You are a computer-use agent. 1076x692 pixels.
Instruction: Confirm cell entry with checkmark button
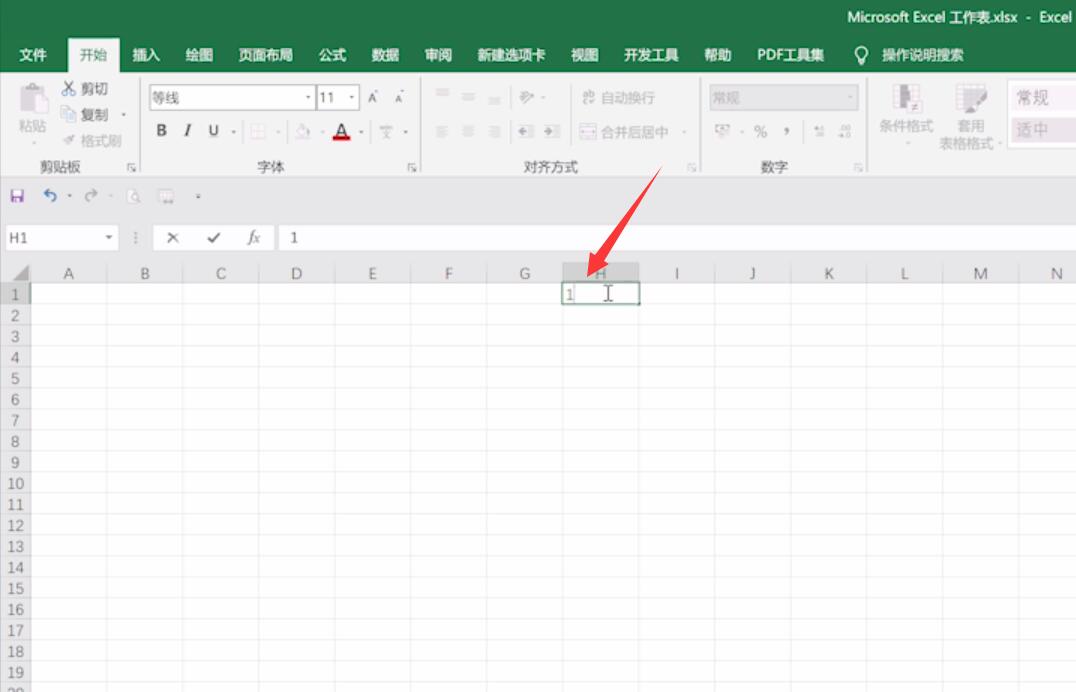point(213,238)
